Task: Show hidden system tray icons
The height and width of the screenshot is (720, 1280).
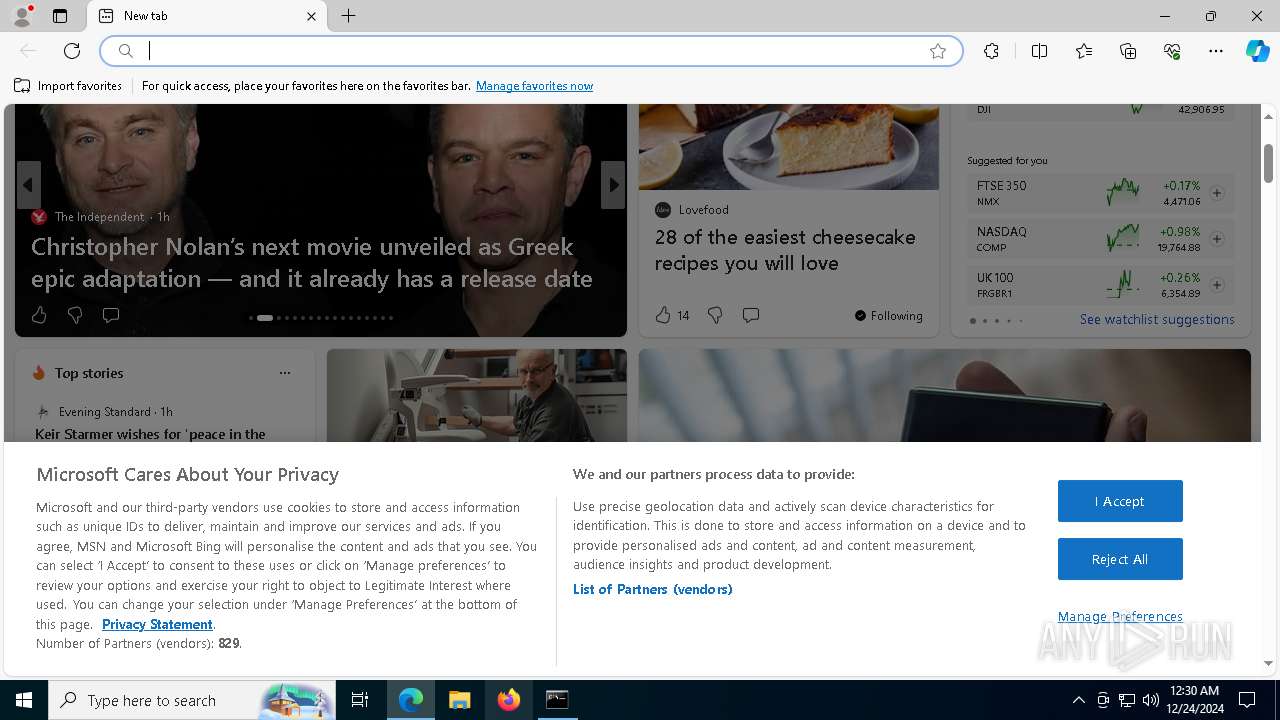Action: click(1078, 700)
